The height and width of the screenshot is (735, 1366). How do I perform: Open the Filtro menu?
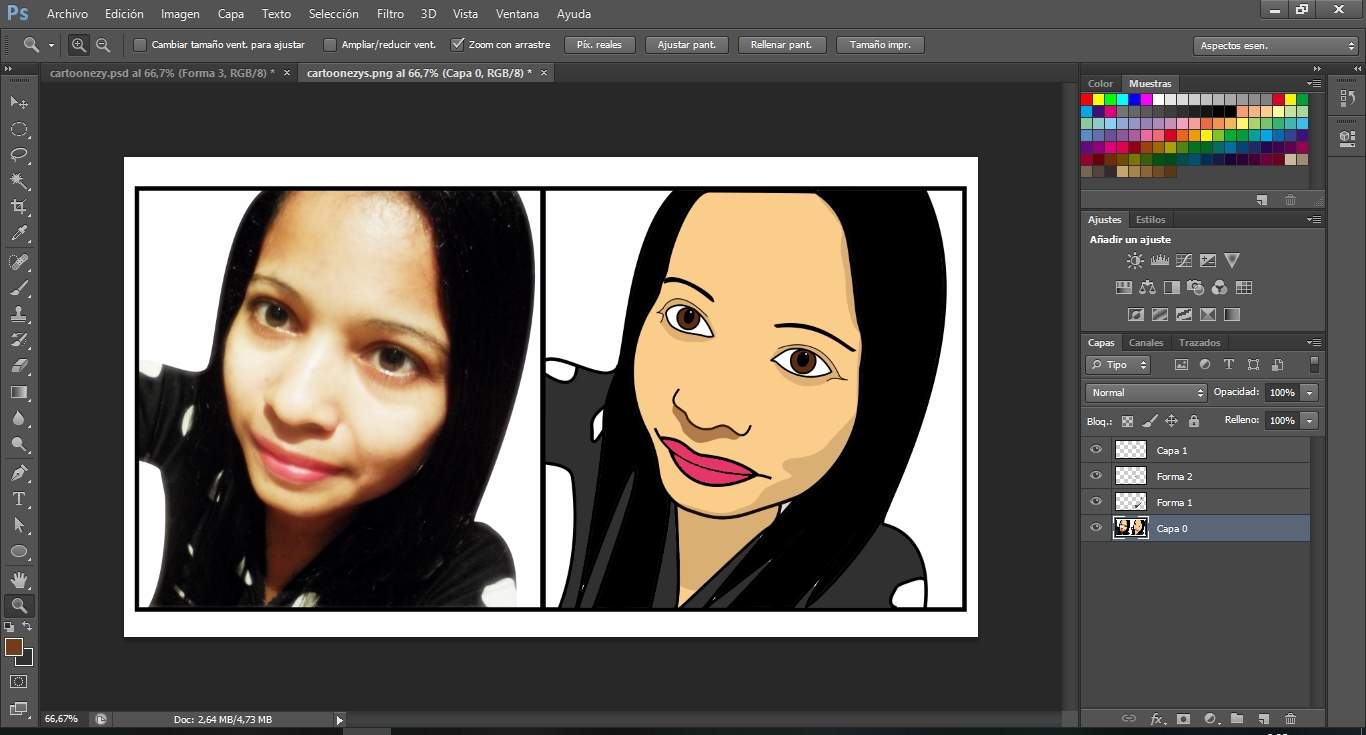(390, 14)
